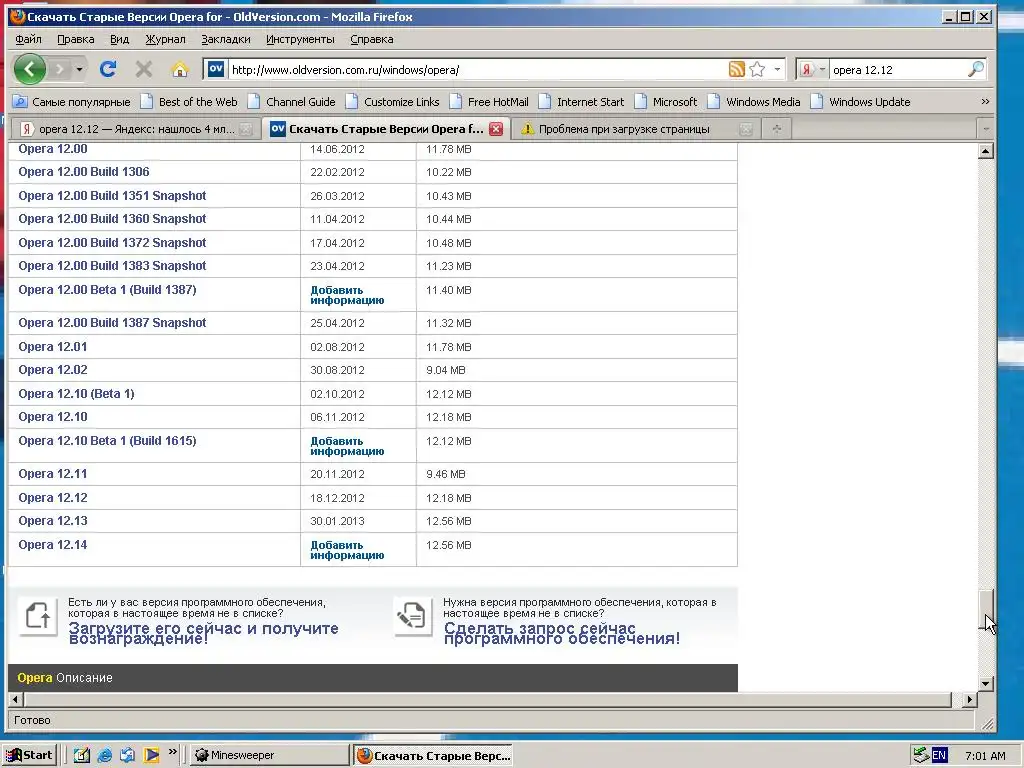Click in the search field containing opera 12.12
The width and height of the screenshot is (1024, 768).
896,70
